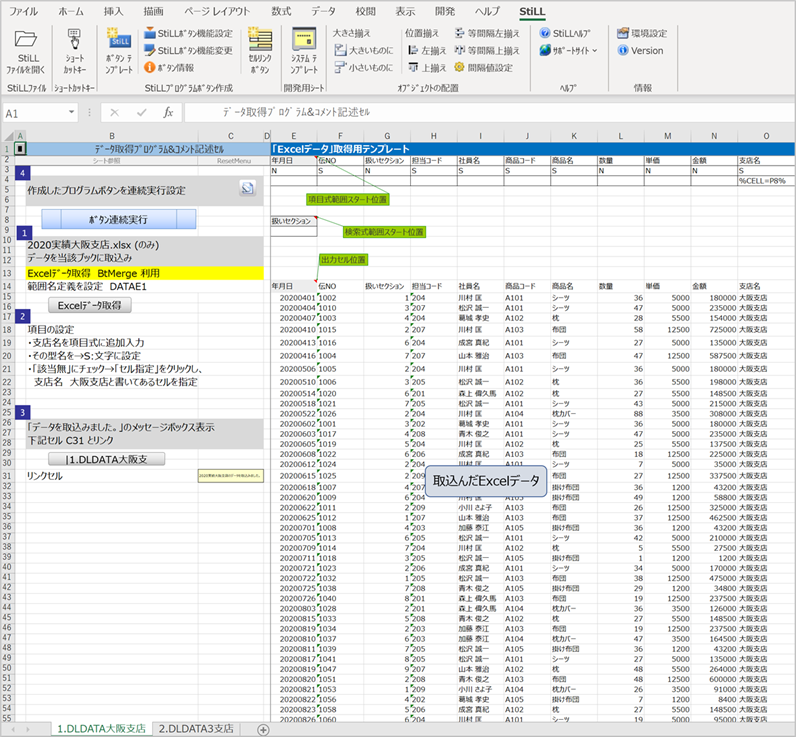Click the Excelデータ取得 button

[x=90, y=306]
